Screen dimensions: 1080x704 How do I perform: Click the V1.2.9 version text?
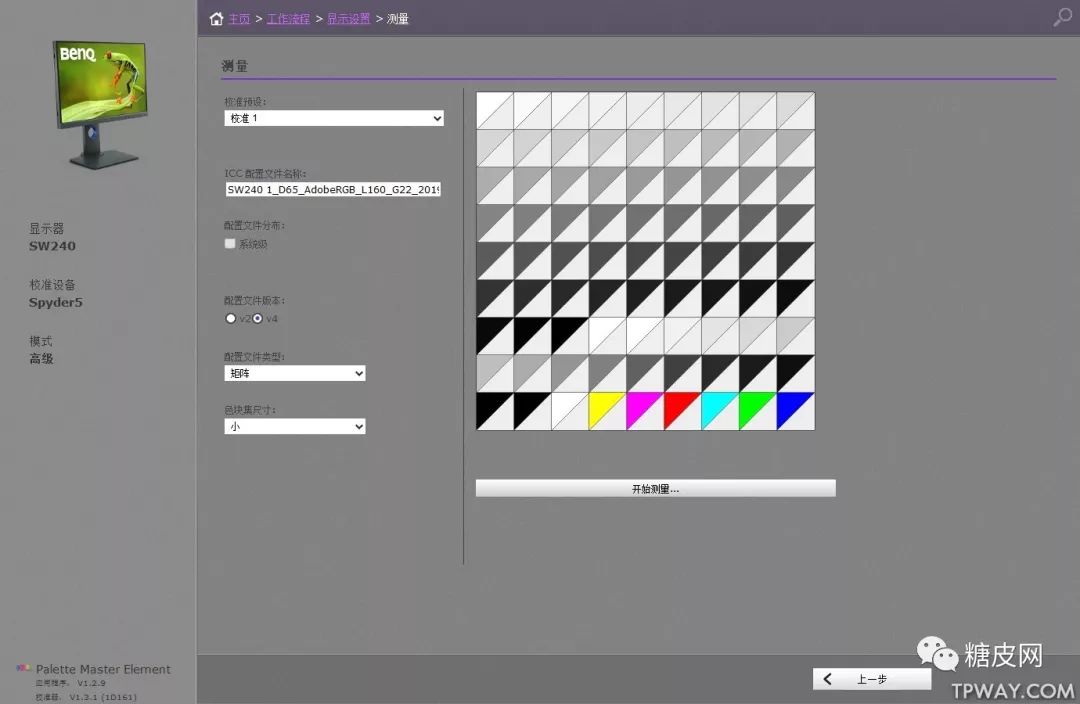[92, 683]
